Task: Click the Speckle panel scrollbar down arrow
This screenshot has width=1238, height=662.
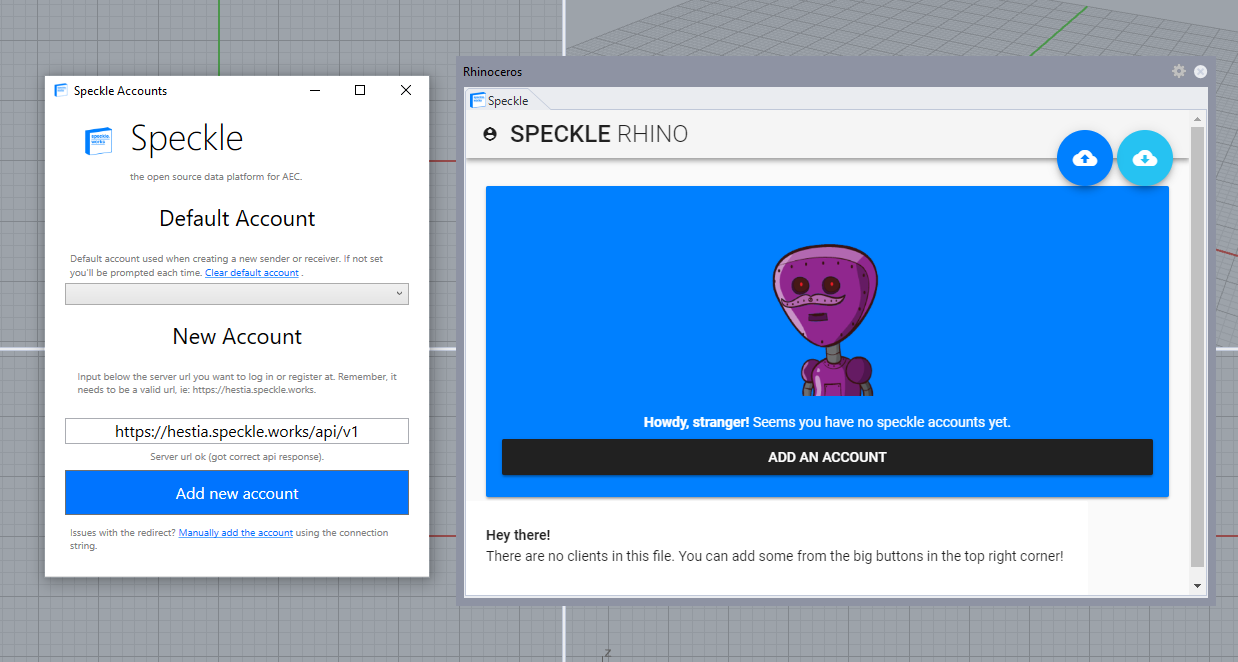Action: click(x=1197, y=585)
